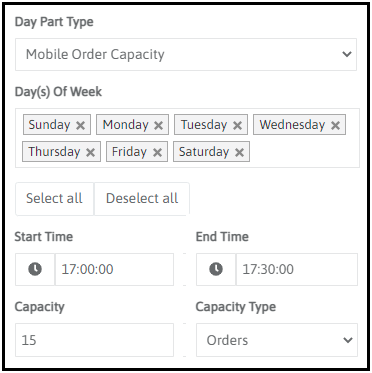Viewport: 372px width, 373px height.
Task: Click the Select all button
Action: [x=54, y=198]
